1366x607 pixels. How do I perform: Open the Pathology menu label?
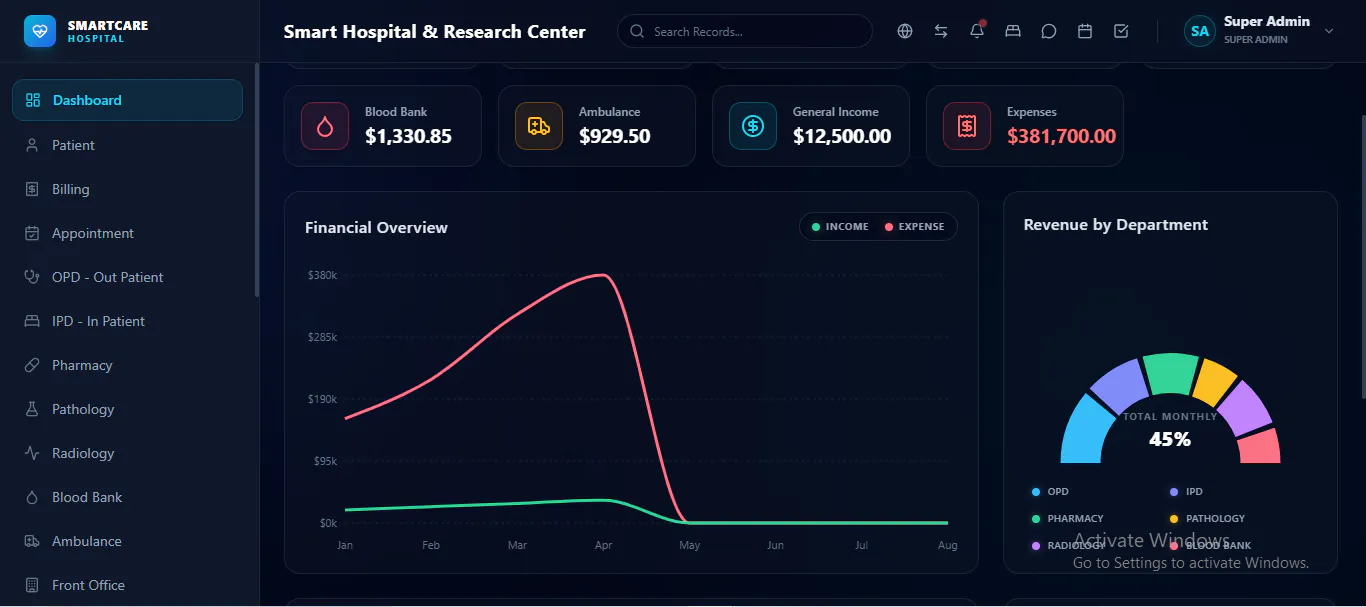coord(83,409)
